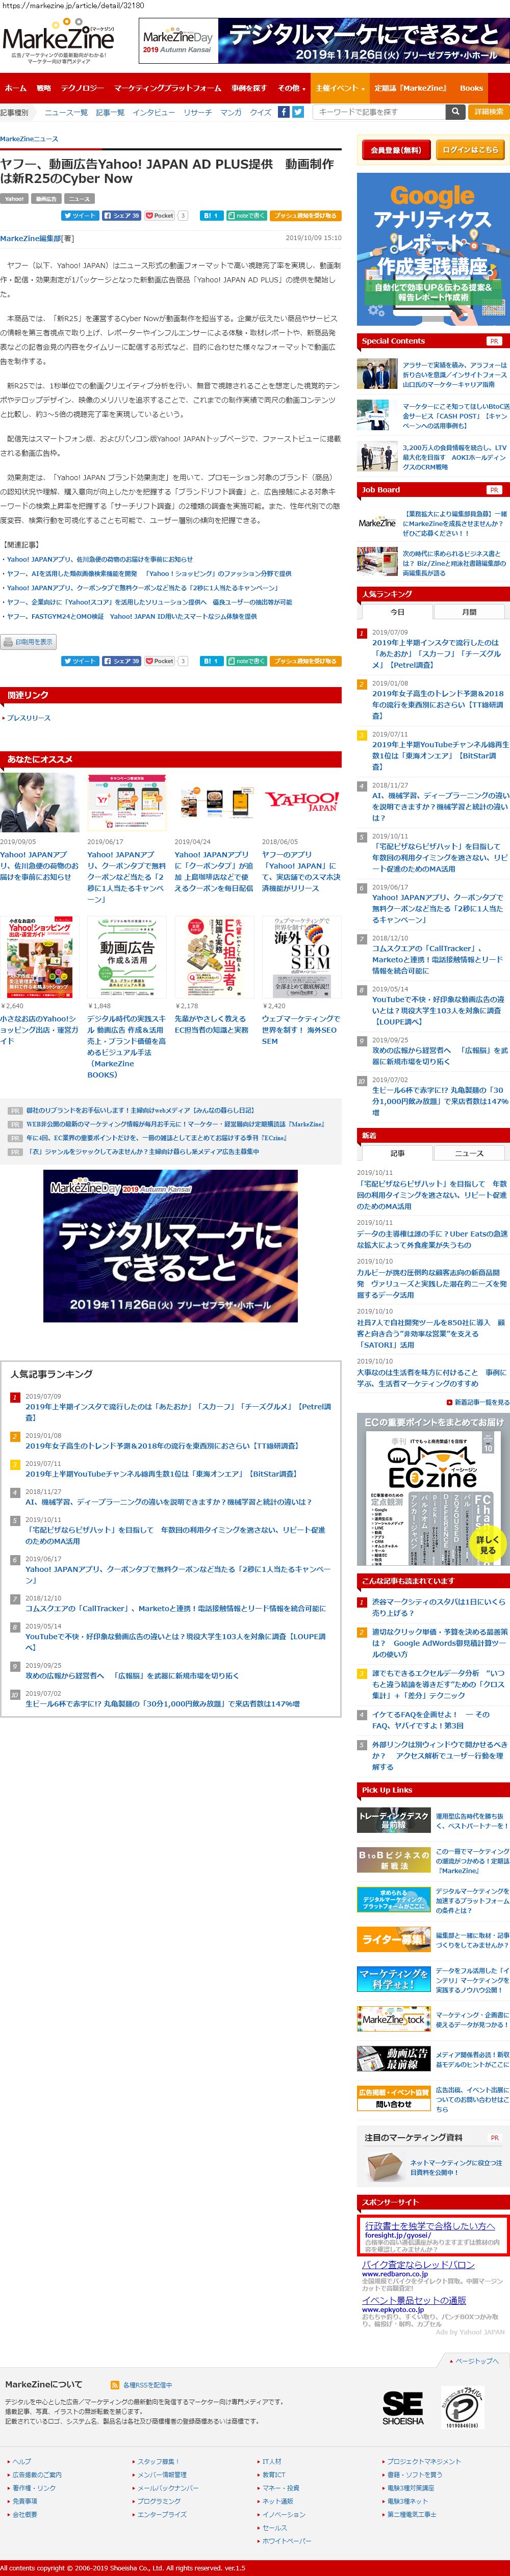Save to Pocket from top share bar

pos(160,215)
